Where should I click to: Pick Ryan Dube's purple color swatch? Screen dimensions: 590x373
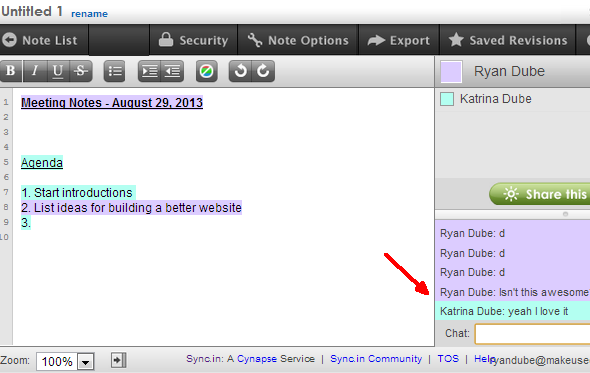[x=451, y=72]
